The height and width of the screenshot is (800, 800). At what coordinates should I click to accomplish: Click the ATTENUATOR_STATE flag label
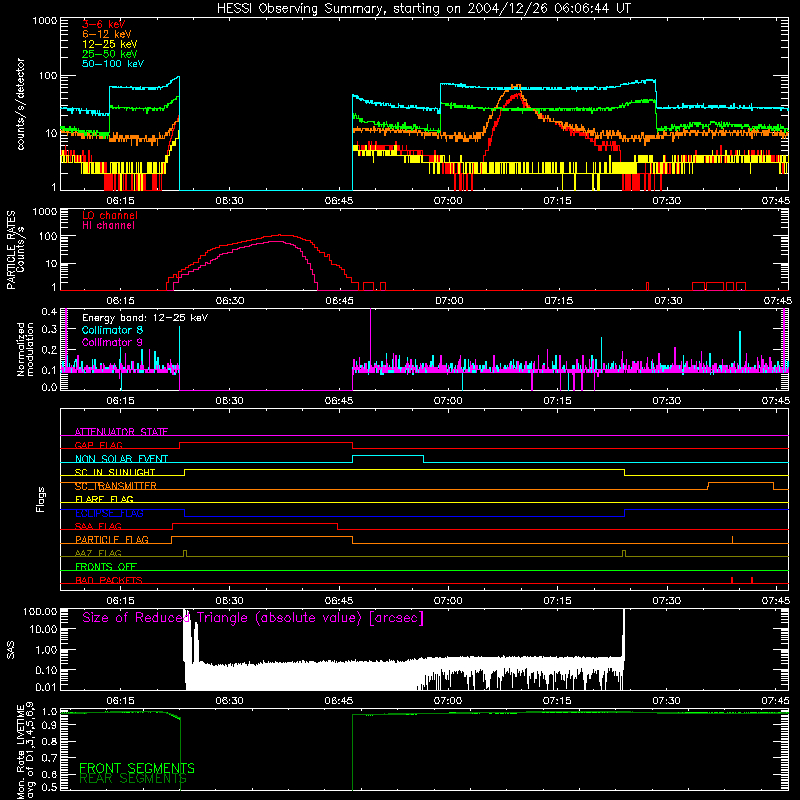(x=121, y=432)
